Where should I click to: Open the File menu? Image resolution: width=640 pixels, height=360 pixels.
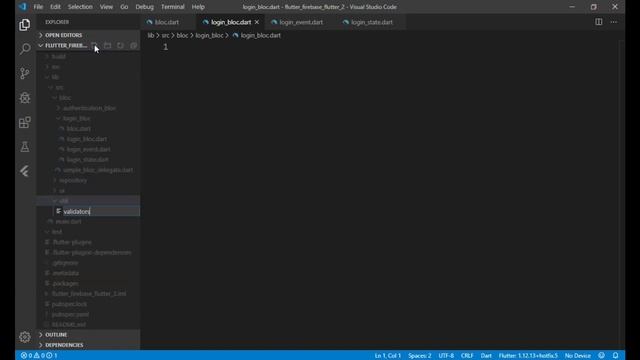tap(38, 7)
